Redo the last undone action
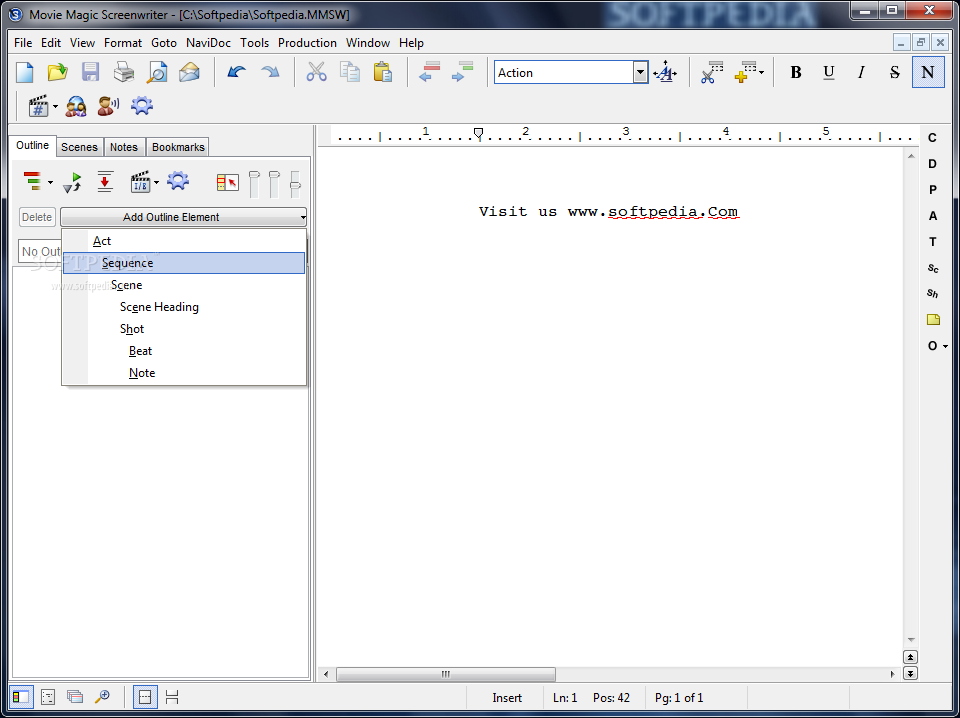The image size is (960, 718). [x=269, y=72]
